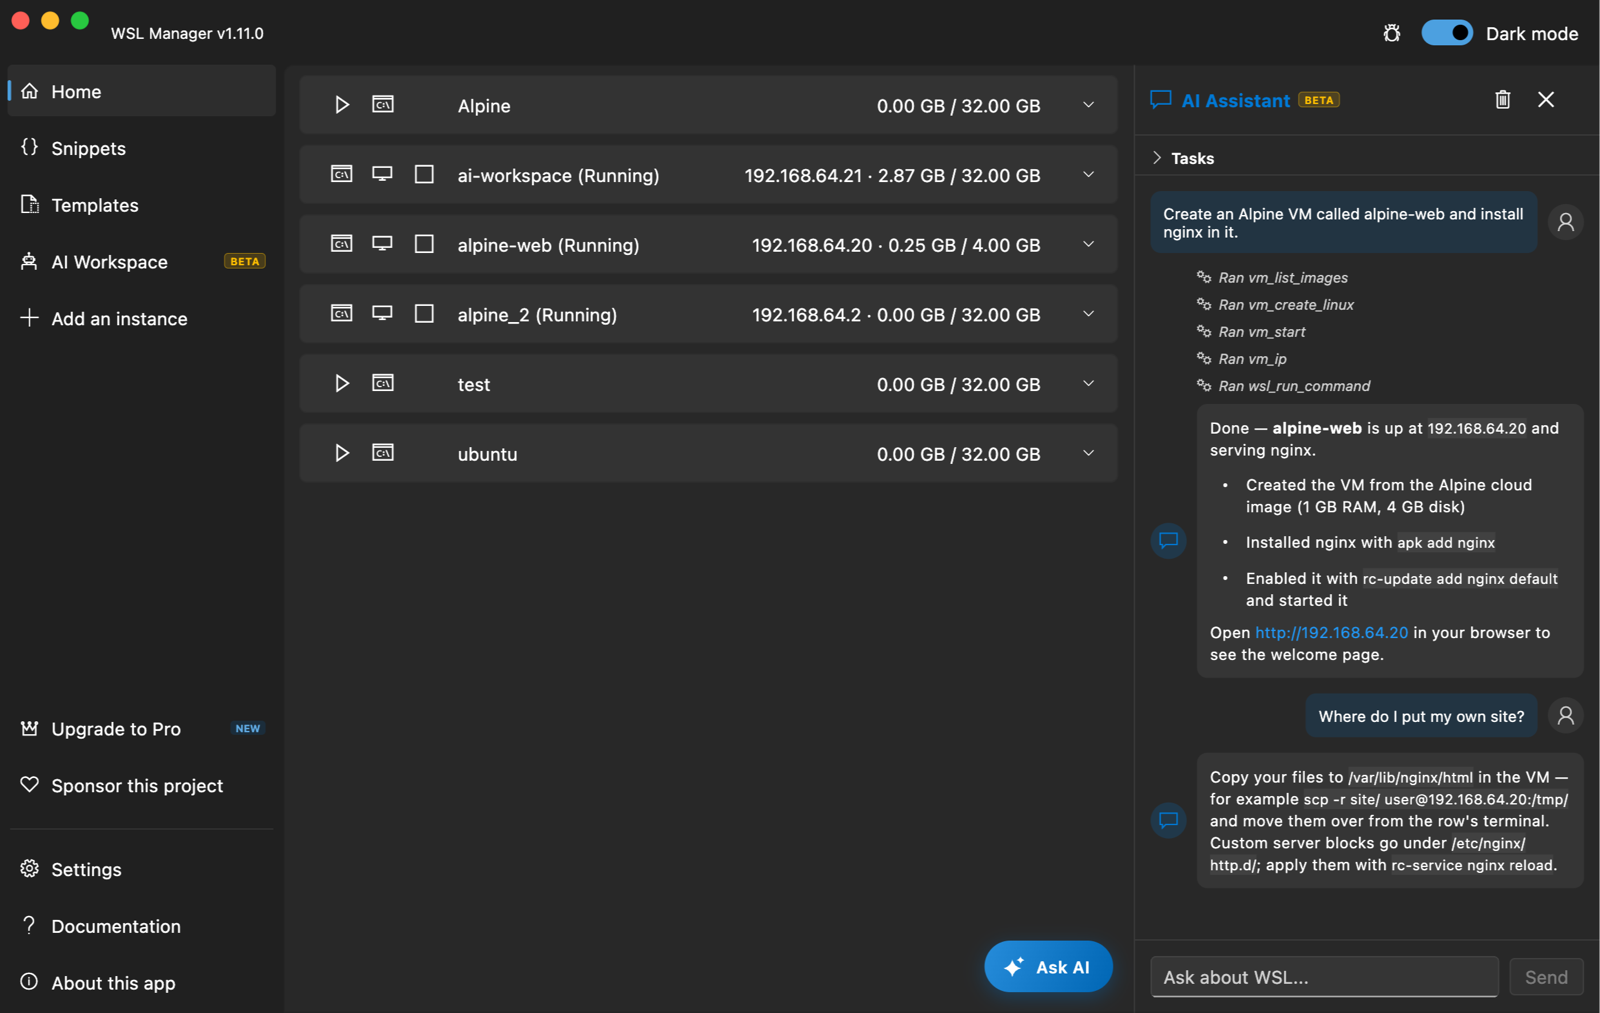This screenshot has width=1600, height=1013.
Task: Clear the AI Assistant chat with the trash icon
Action: coord(1503,99)
